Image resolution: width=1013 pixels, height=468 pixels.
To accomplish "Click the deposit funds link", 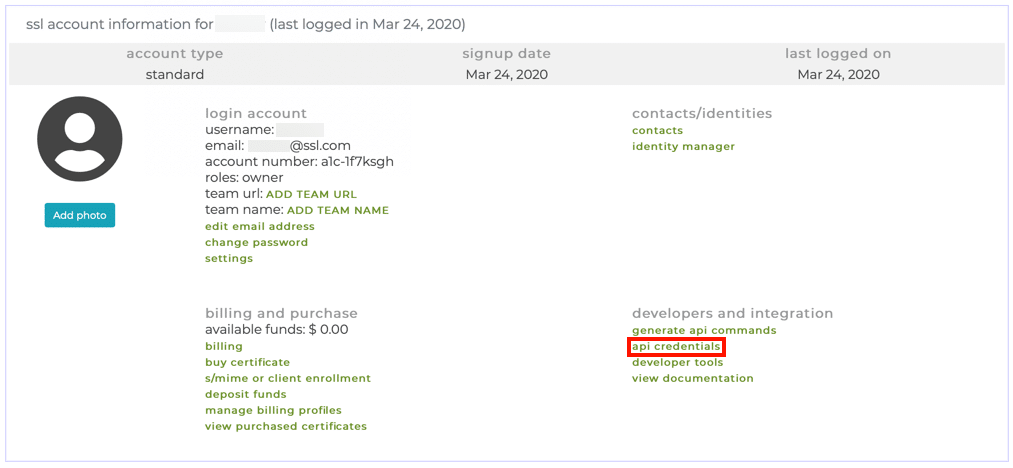I will [x=246, y=394].
